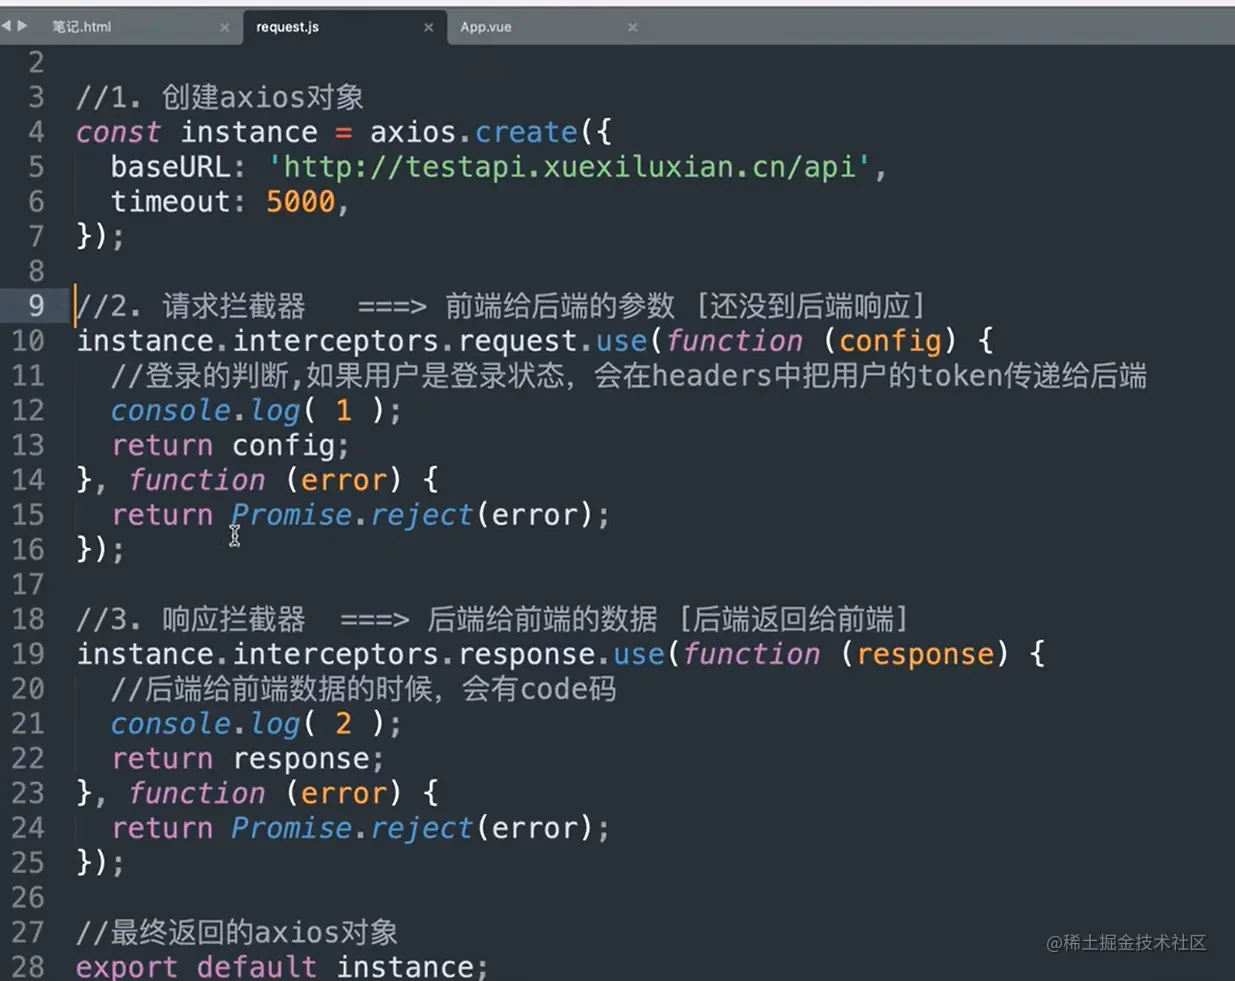Click 'Promise.reject(error)' on line 24
The width and height of the screenshot is (1235, 981).
(414, 828)
